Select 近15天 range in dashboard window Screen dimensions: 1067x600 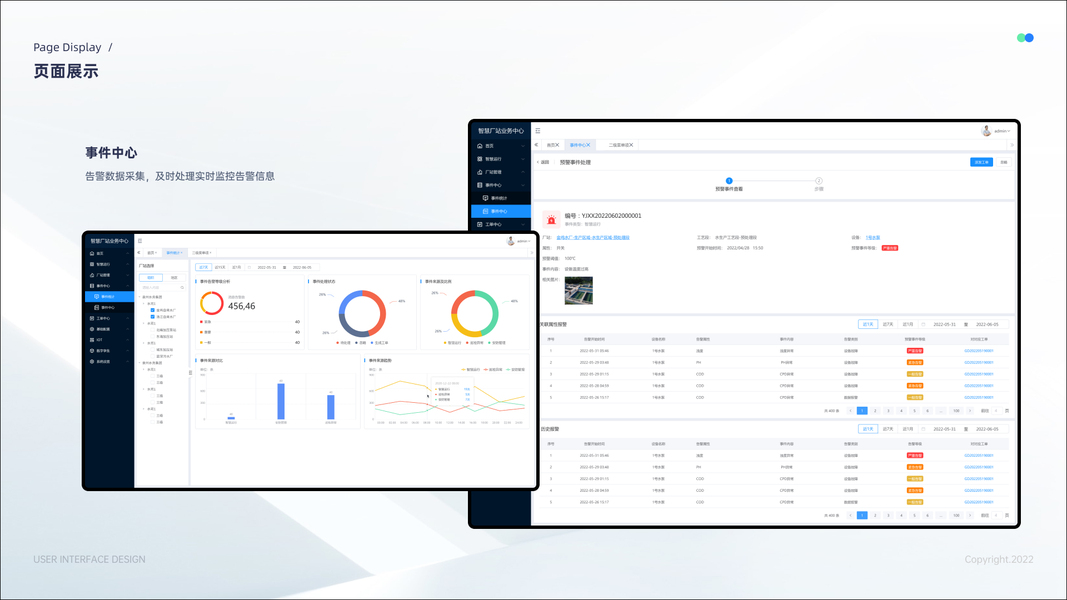[220, 267]
